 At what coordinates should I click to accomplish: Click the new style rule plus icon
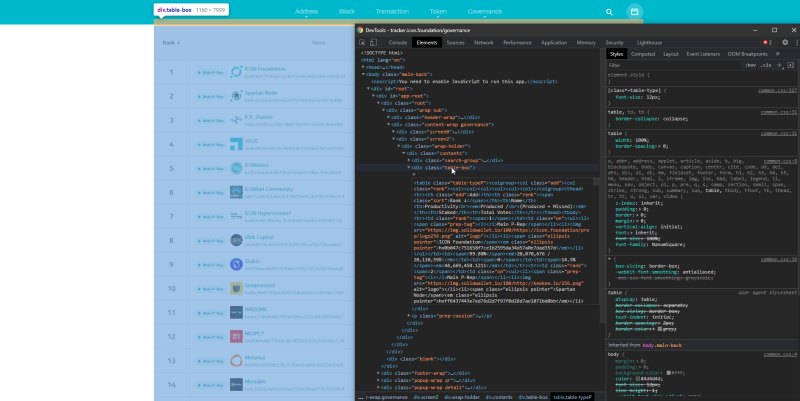point(779,65)
